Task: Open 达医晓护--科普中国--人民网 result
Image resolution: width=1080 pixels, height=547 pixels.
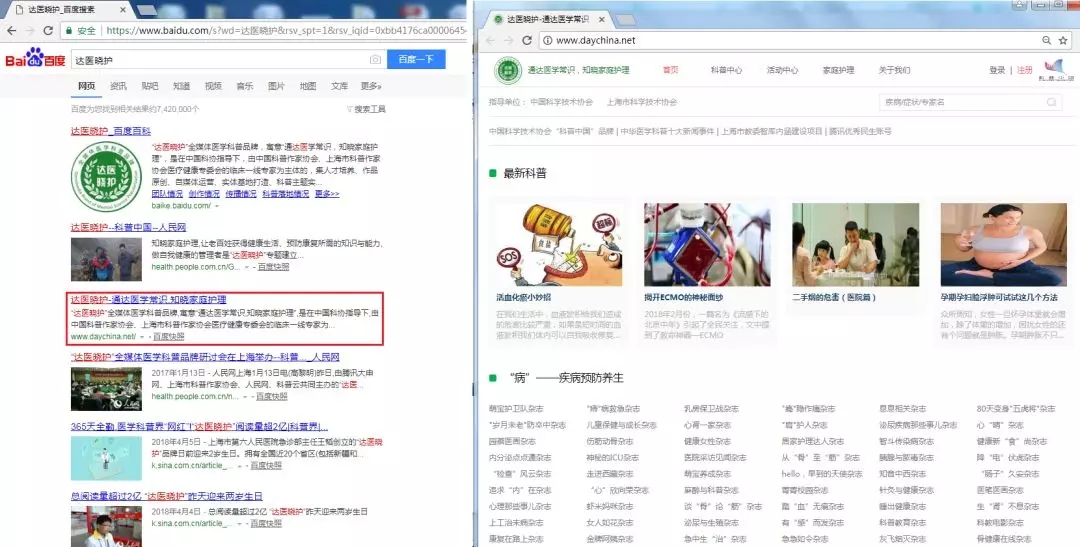Action: [128, 227]
